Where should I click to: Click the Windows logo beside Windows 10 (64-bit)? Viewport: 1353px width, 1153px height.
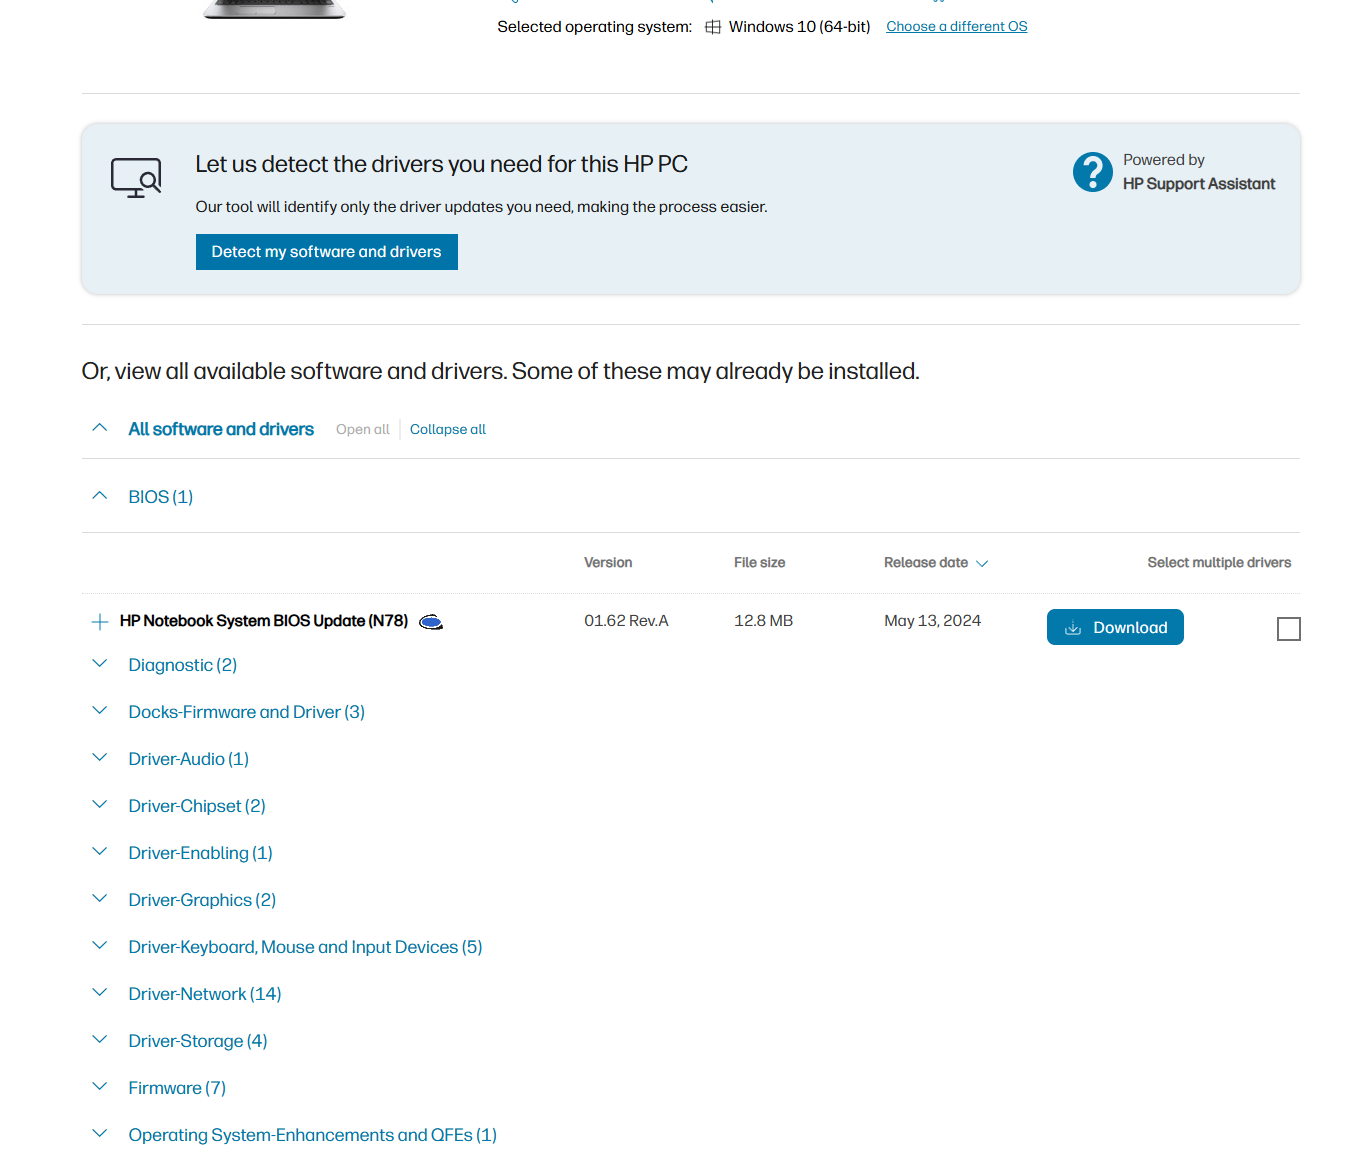713,27
